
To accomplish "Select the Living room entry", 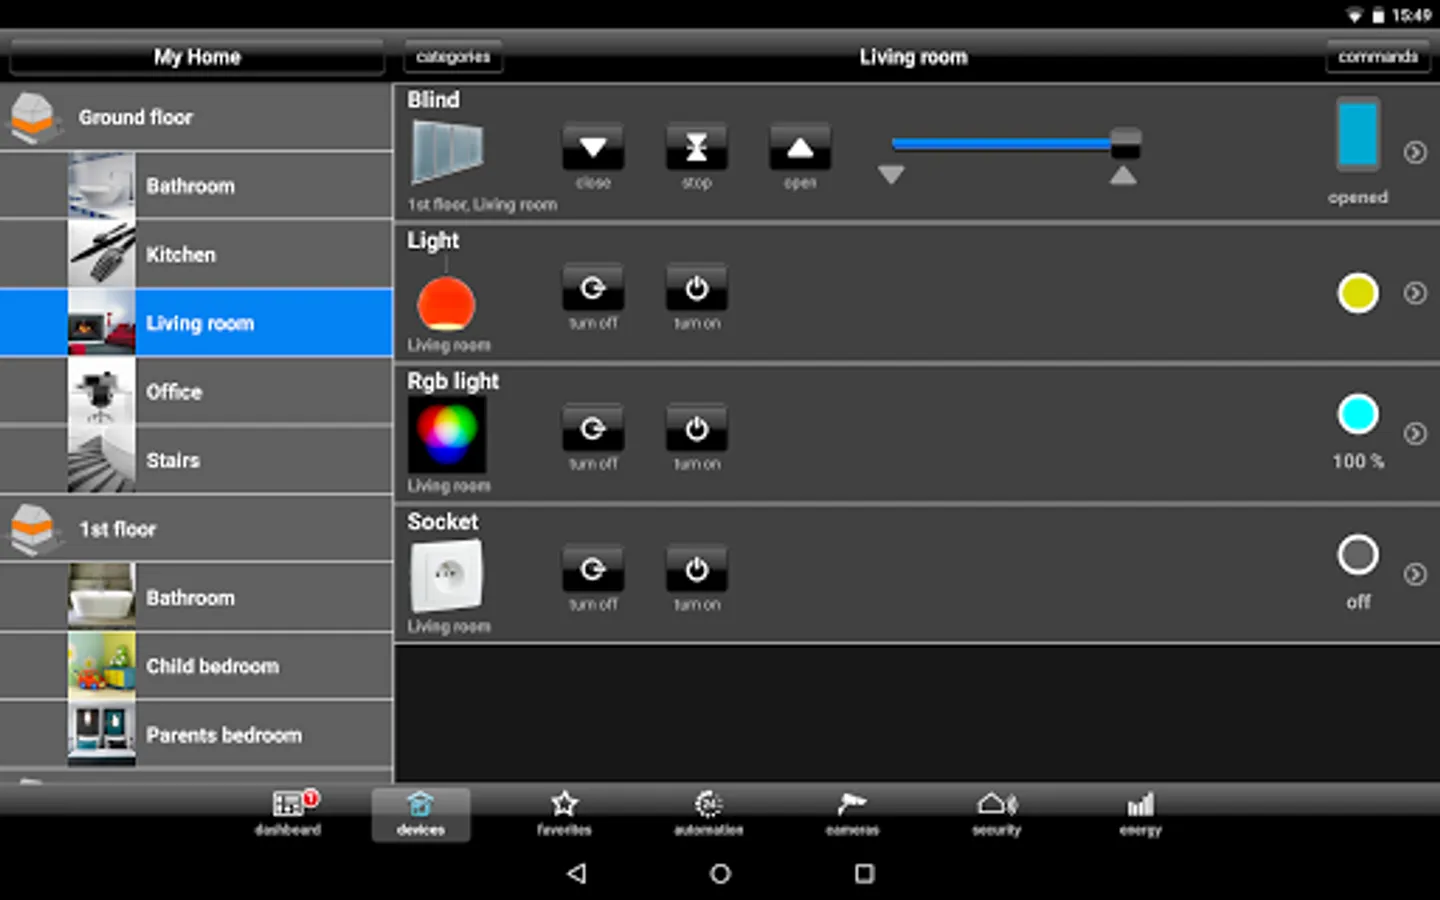I will point(196,323).
